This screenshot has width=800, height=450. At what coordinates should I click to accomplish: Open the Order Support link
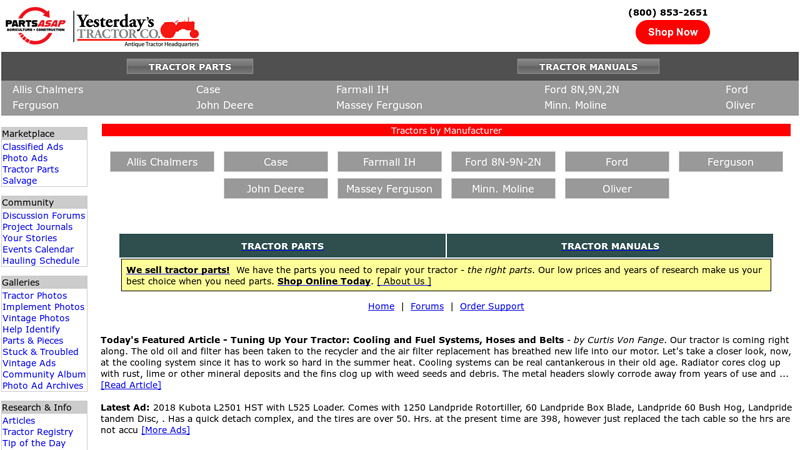(491, 307)
